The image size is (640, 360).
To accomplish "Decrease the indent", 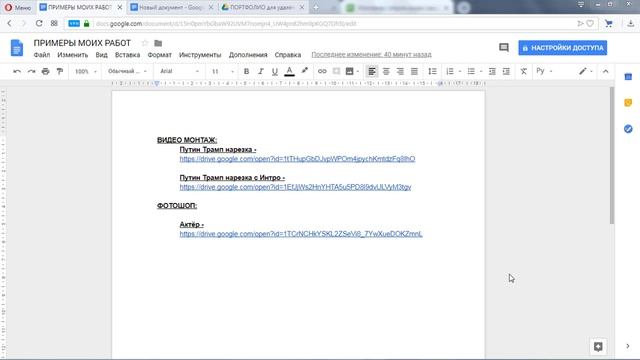I will [492, 71].
